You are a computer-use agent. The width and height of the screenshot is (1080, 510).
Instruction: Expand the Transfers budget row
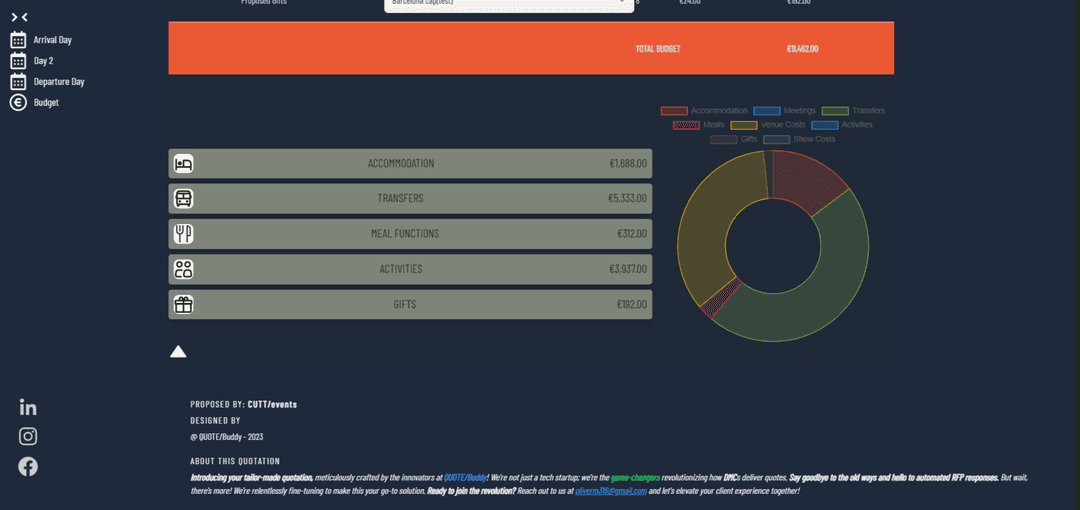coord(410,199)
